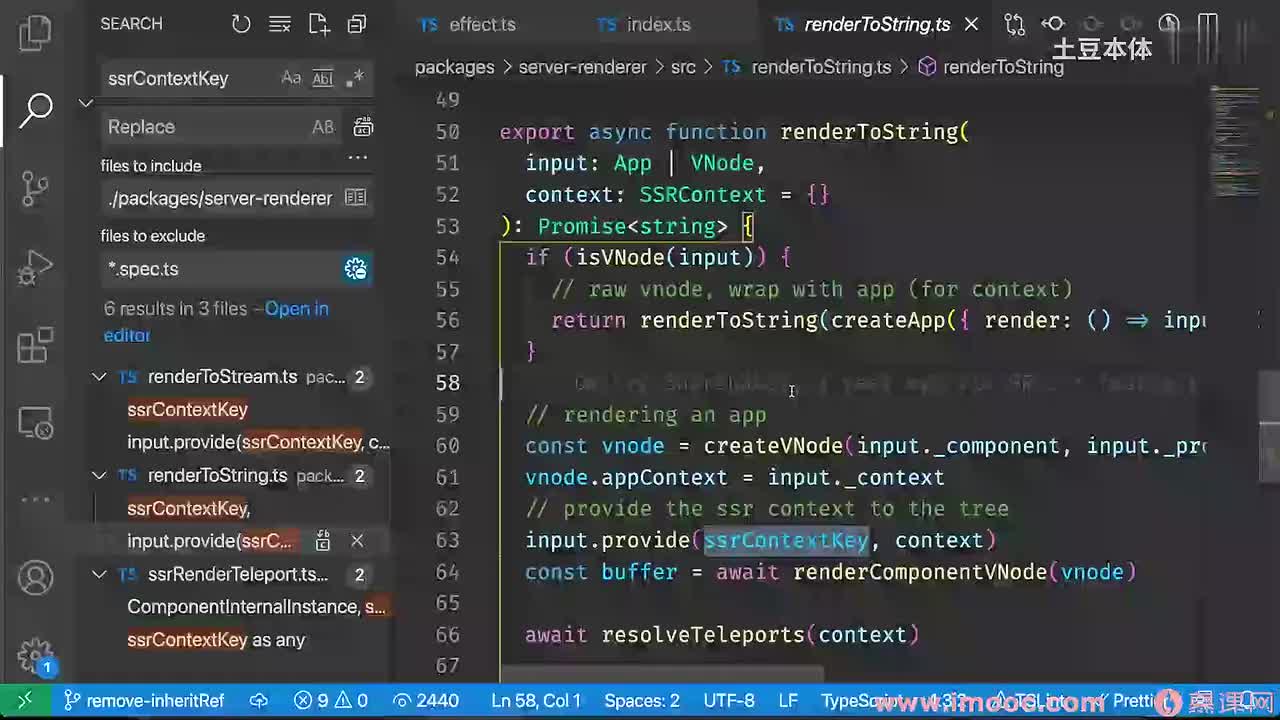Replace the highlighted input.provide(ssrC... result
Screen dimensions: 1280x720
(x=323, y=541)
